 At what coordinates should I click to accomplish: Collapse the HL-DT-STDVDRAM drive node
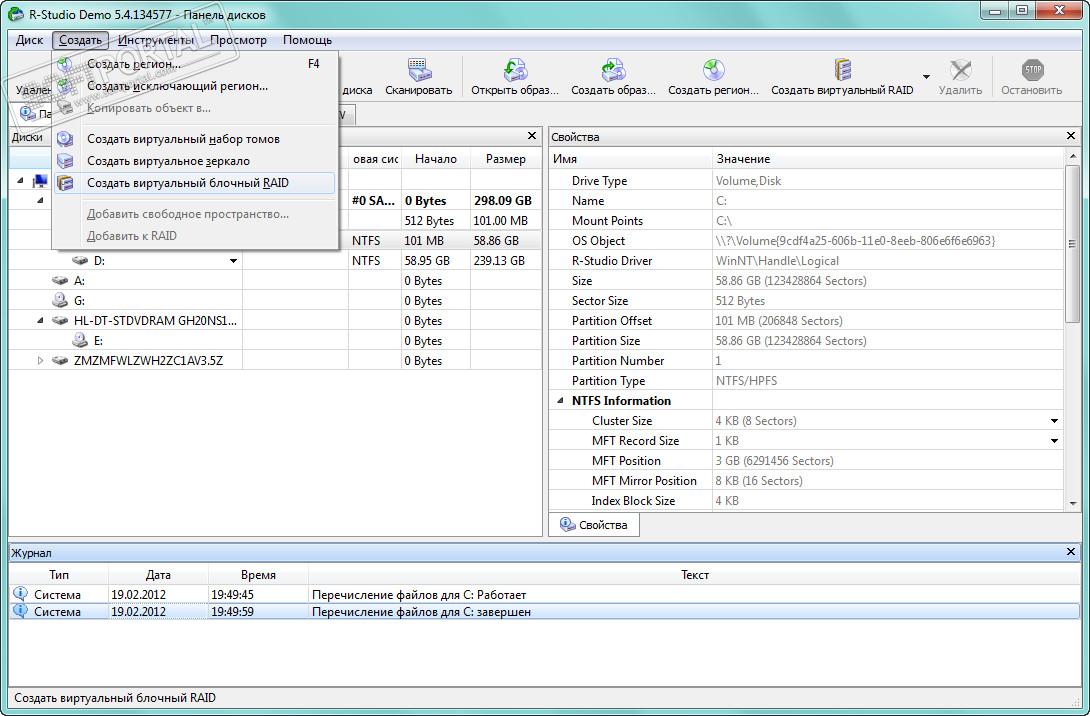coord(40,321)
